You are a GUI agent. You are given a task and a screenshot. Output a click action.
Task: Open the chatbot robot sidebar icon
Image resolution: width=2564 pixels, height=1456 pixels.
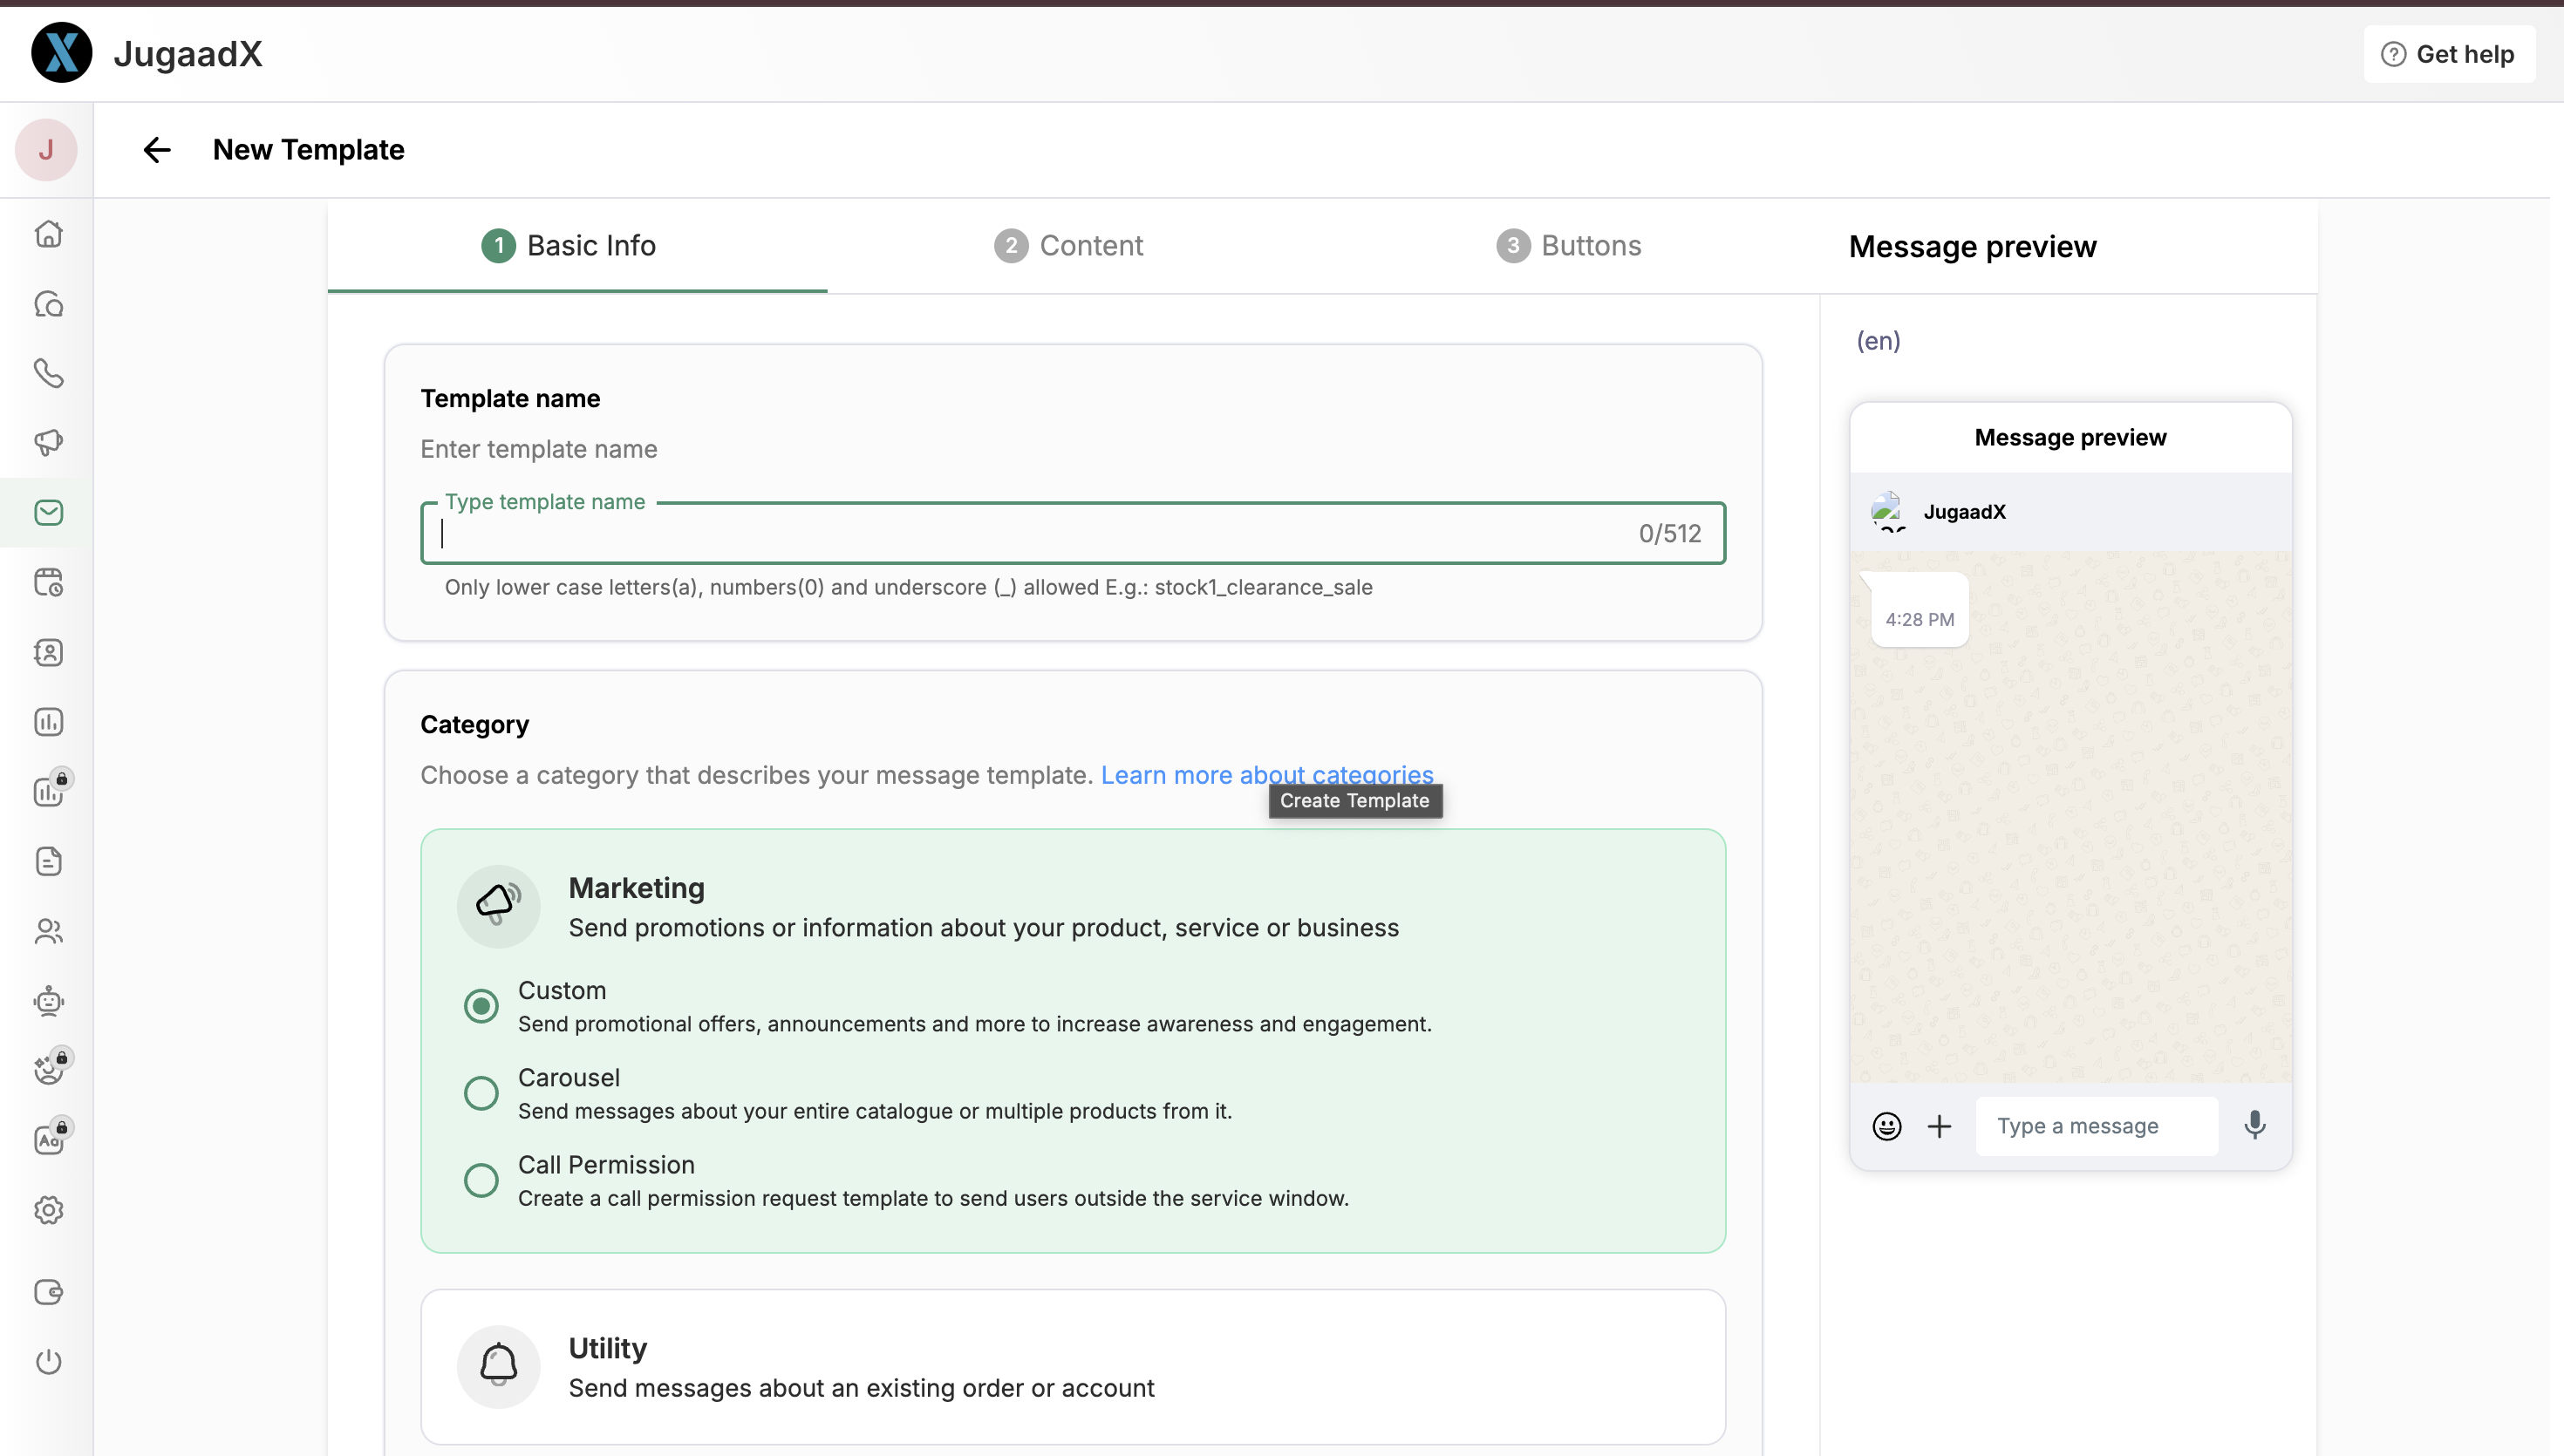coord(48,1001)
